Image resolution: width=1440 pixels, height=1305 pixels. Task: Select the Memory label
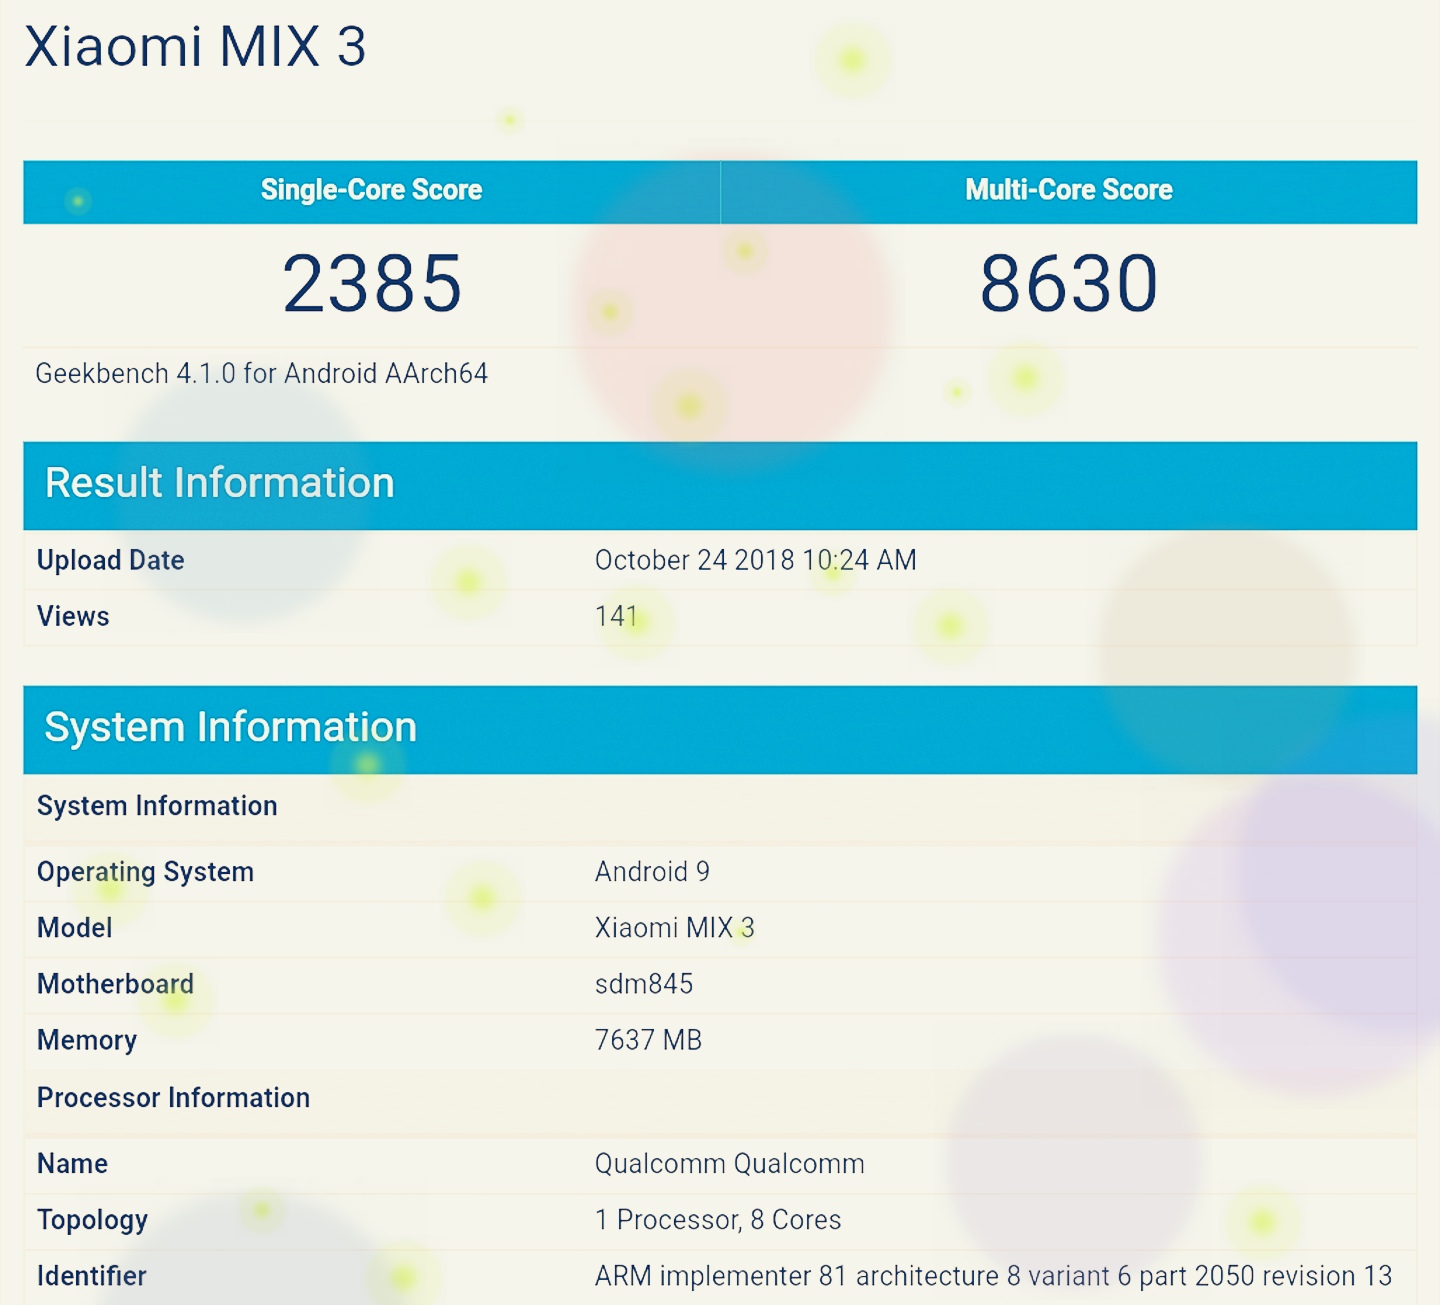(x=87, y=1041)
